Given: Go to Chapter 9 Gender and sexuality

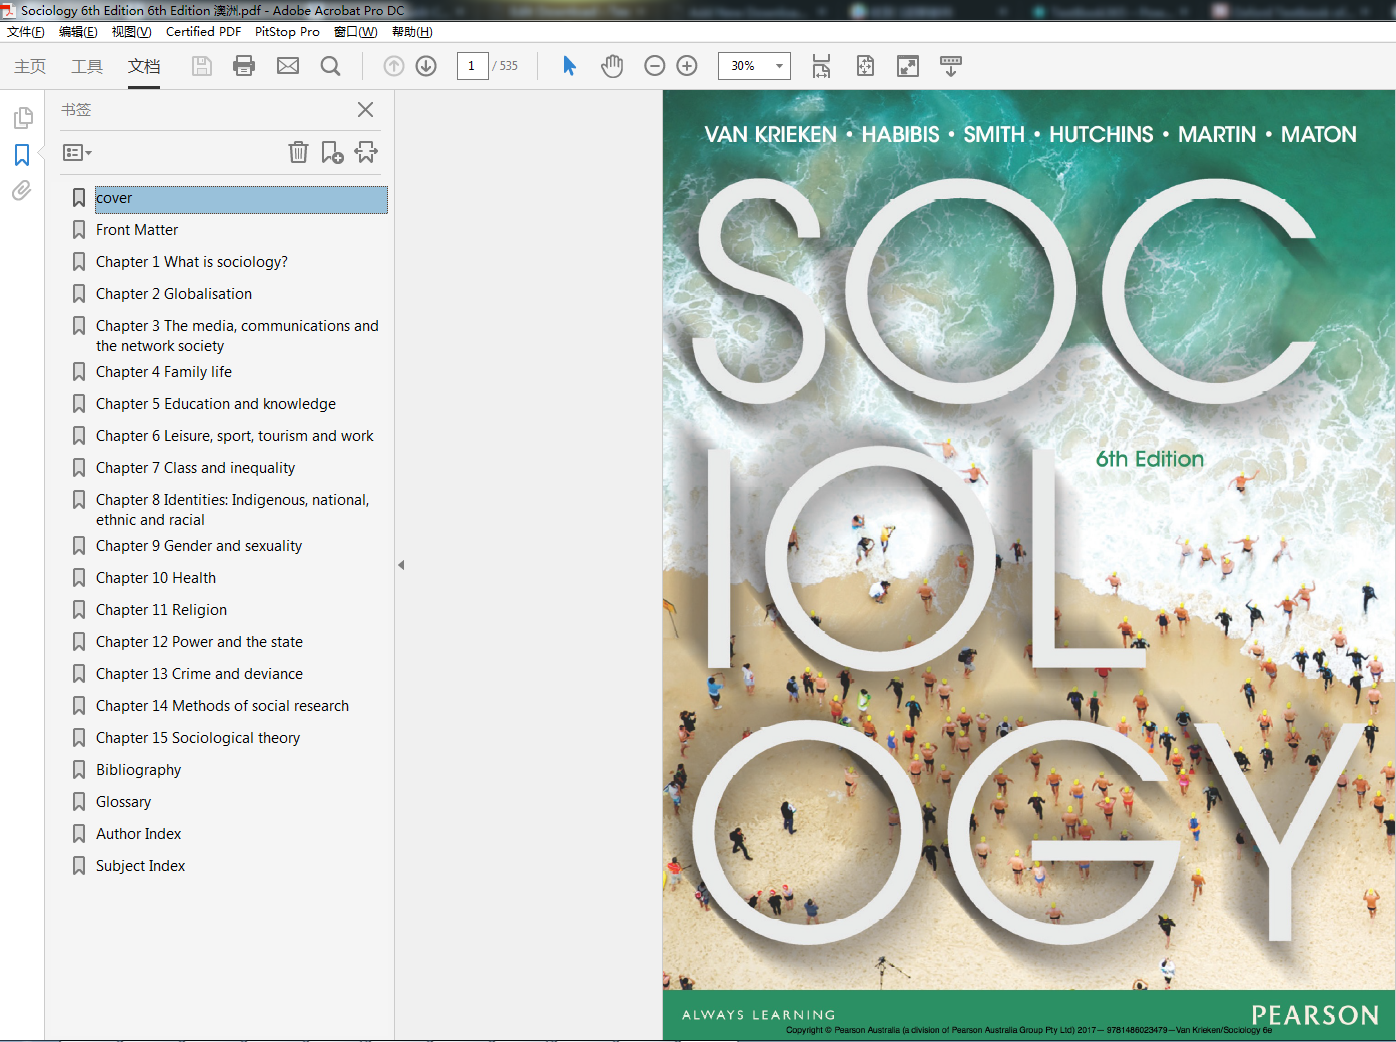Looking at the screenshot, I should coord(199,546).
